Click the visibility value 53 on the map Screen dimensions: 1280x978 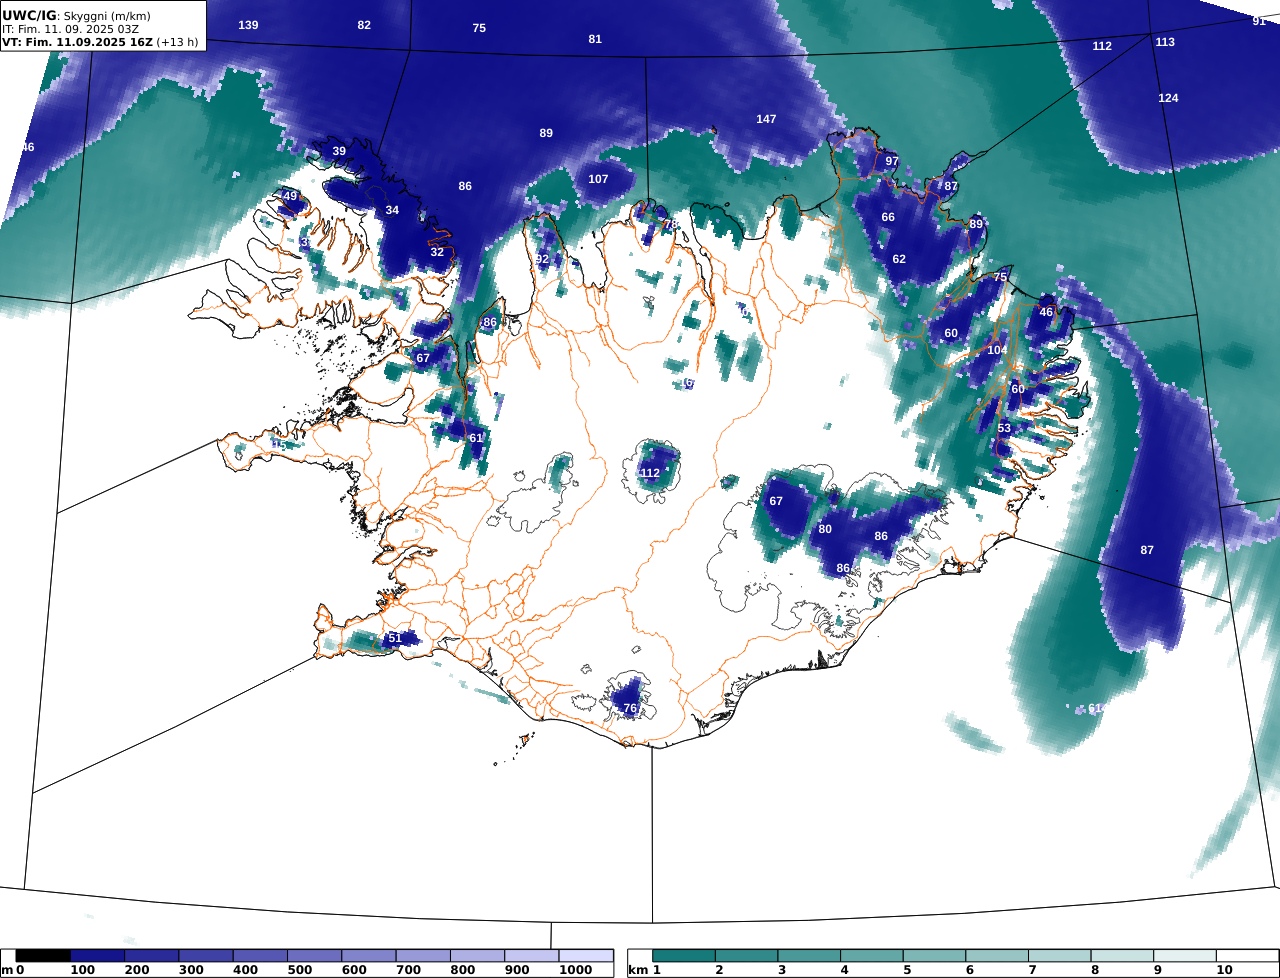(1004, 428)
